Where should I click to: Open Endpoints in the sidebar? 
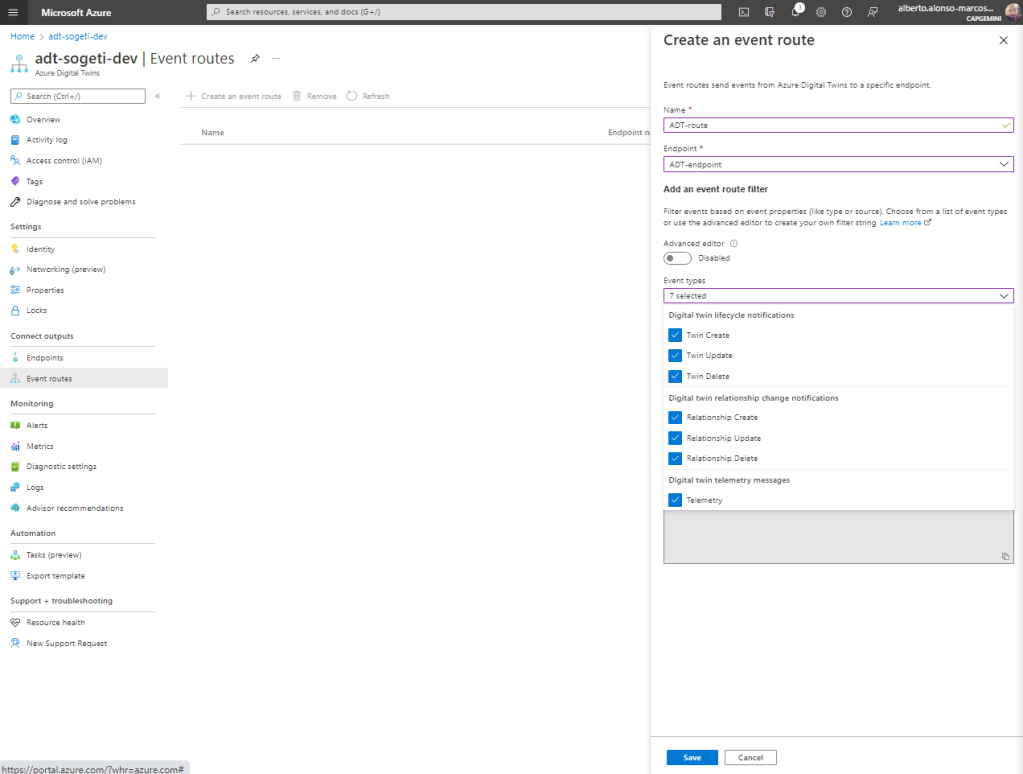pos(44,358)
